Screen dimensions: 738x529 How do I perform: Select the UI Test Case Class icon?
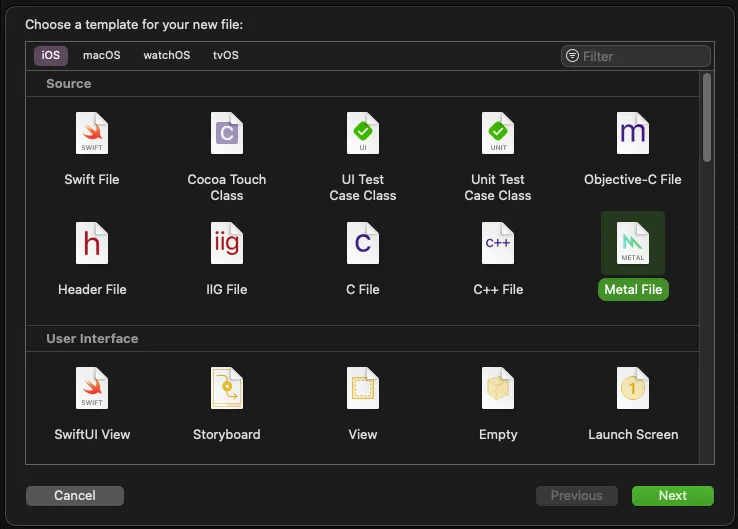click(363, 133)
